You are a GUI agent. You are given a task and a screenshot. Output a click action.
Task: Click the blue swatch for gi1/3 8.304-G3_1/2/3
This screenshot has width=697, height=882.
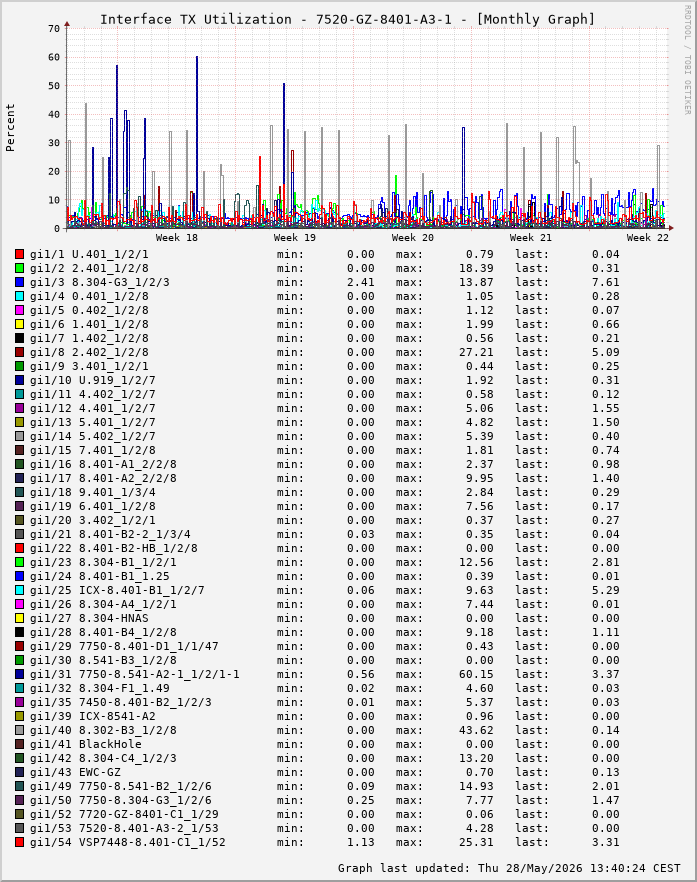pos(19,283)
